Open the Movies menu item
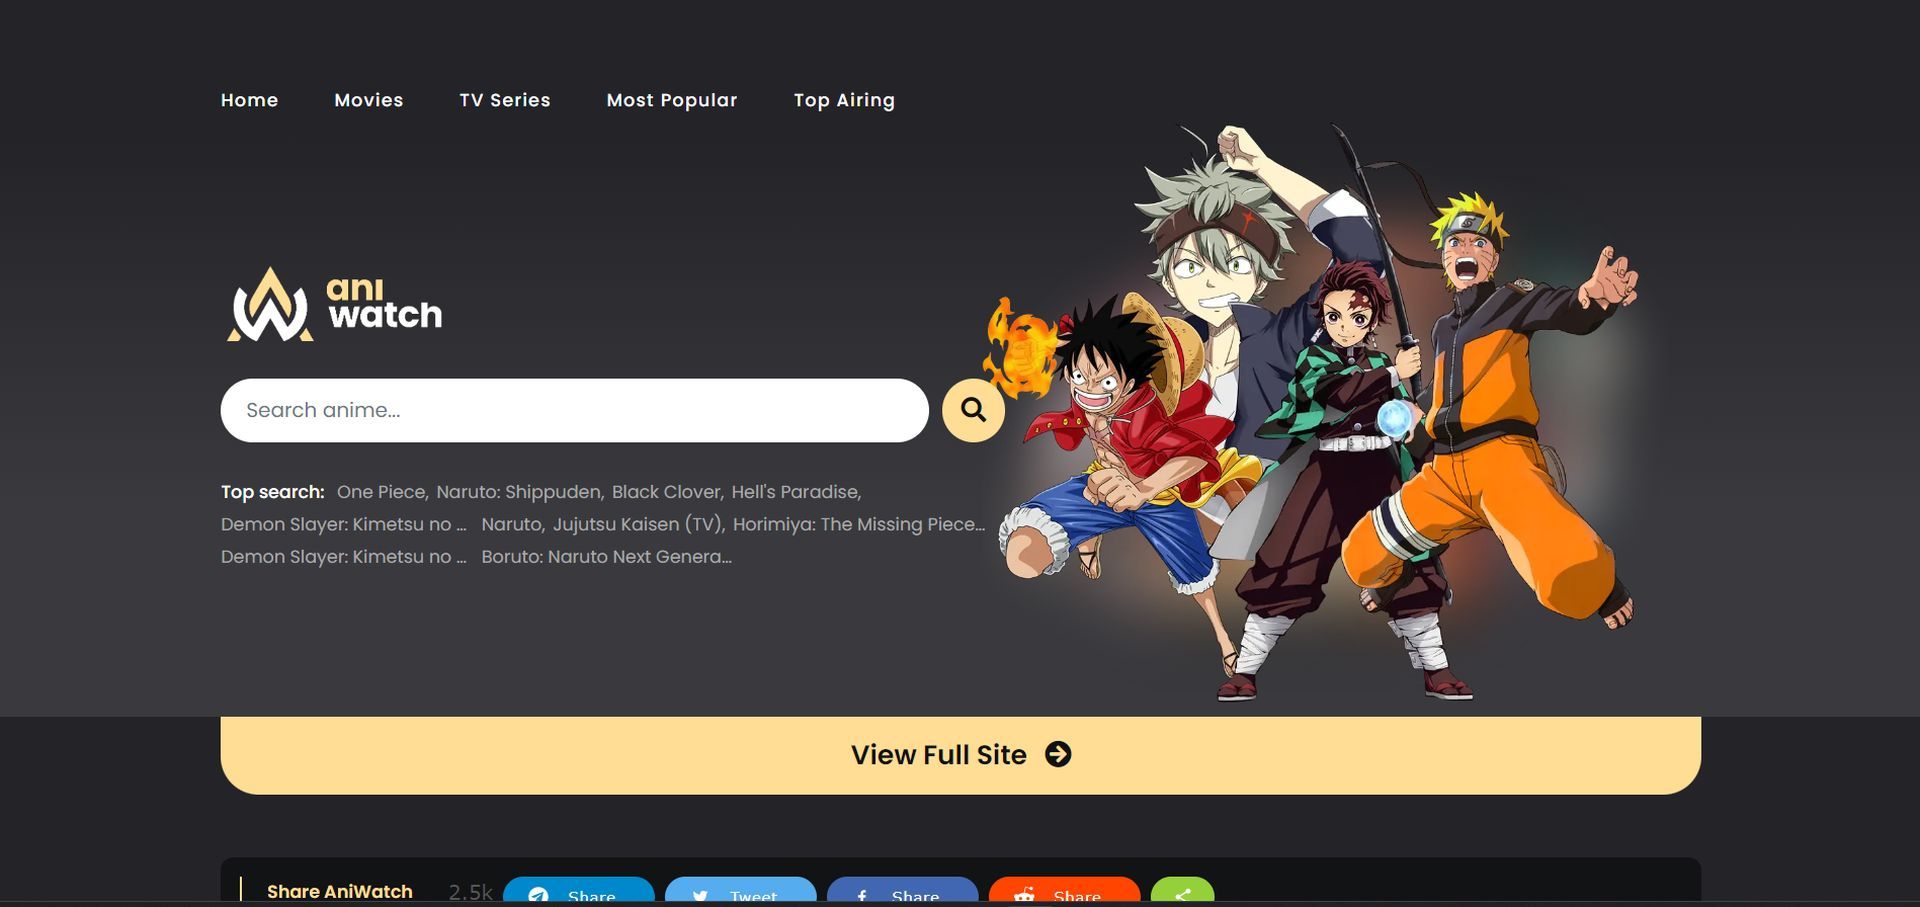Screen dimensions: 1920x907 pyautogui.click(x=369, y=100)
